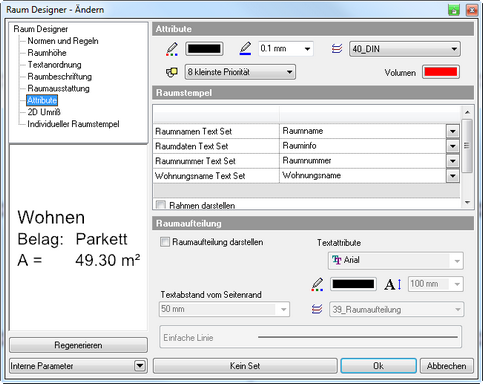Click the text height icon beside 100 mm
483x384 pixels.
tap(393, 284)
